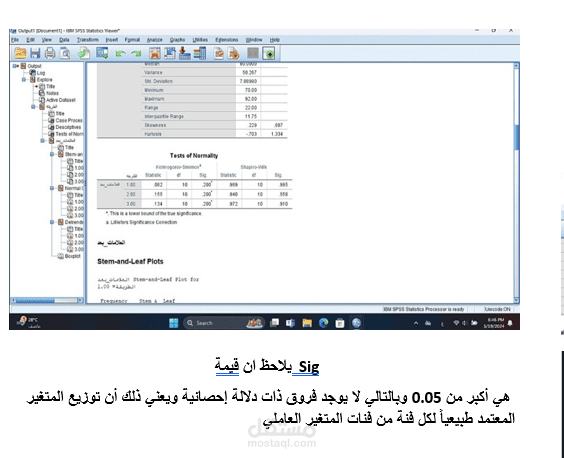Open the Insert menu
The height and width of the screenshot is (458, 564).
point(112,40)
